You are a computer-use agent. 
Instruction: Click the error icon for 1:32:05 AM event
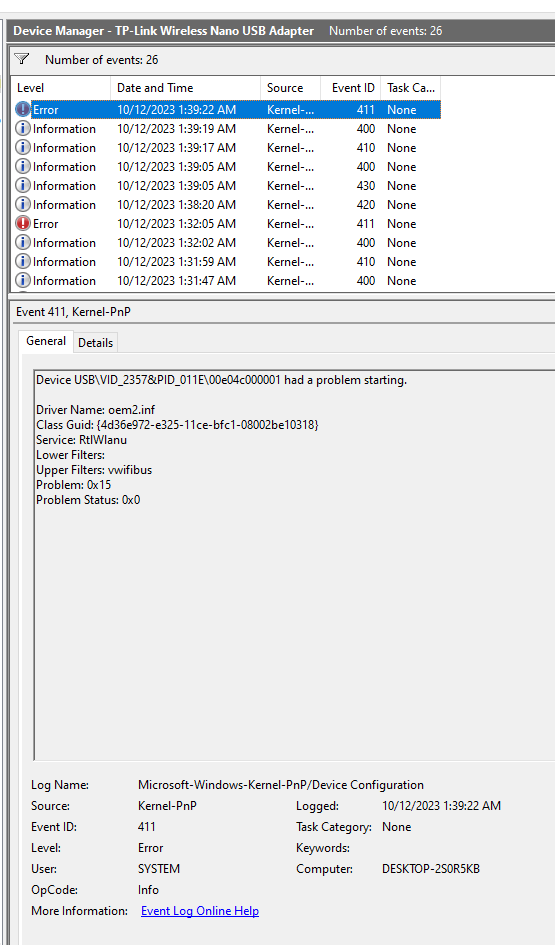point(23,224)
